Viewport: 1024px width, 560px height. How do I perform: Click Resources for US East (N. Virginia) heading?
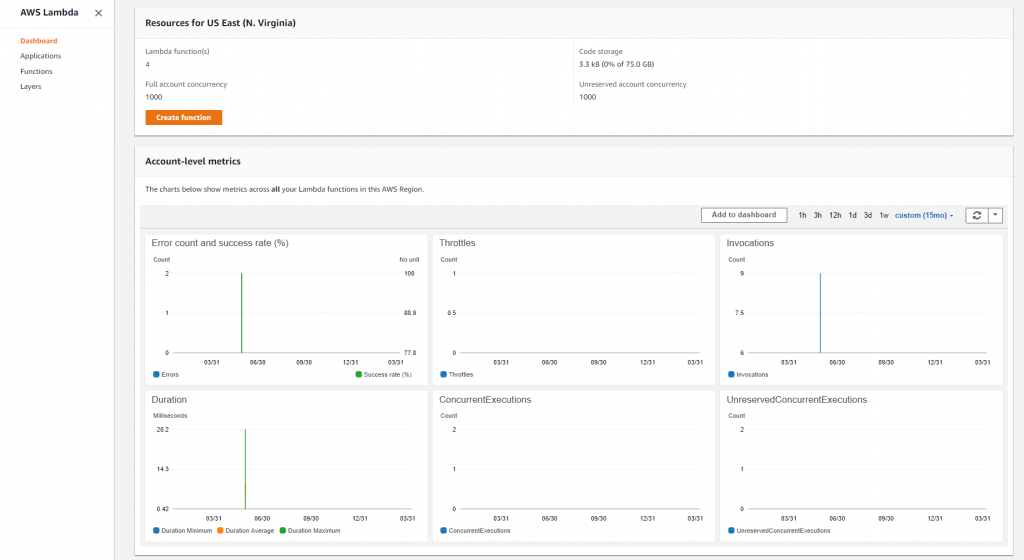pyautogui.click(x=220, y=23)
